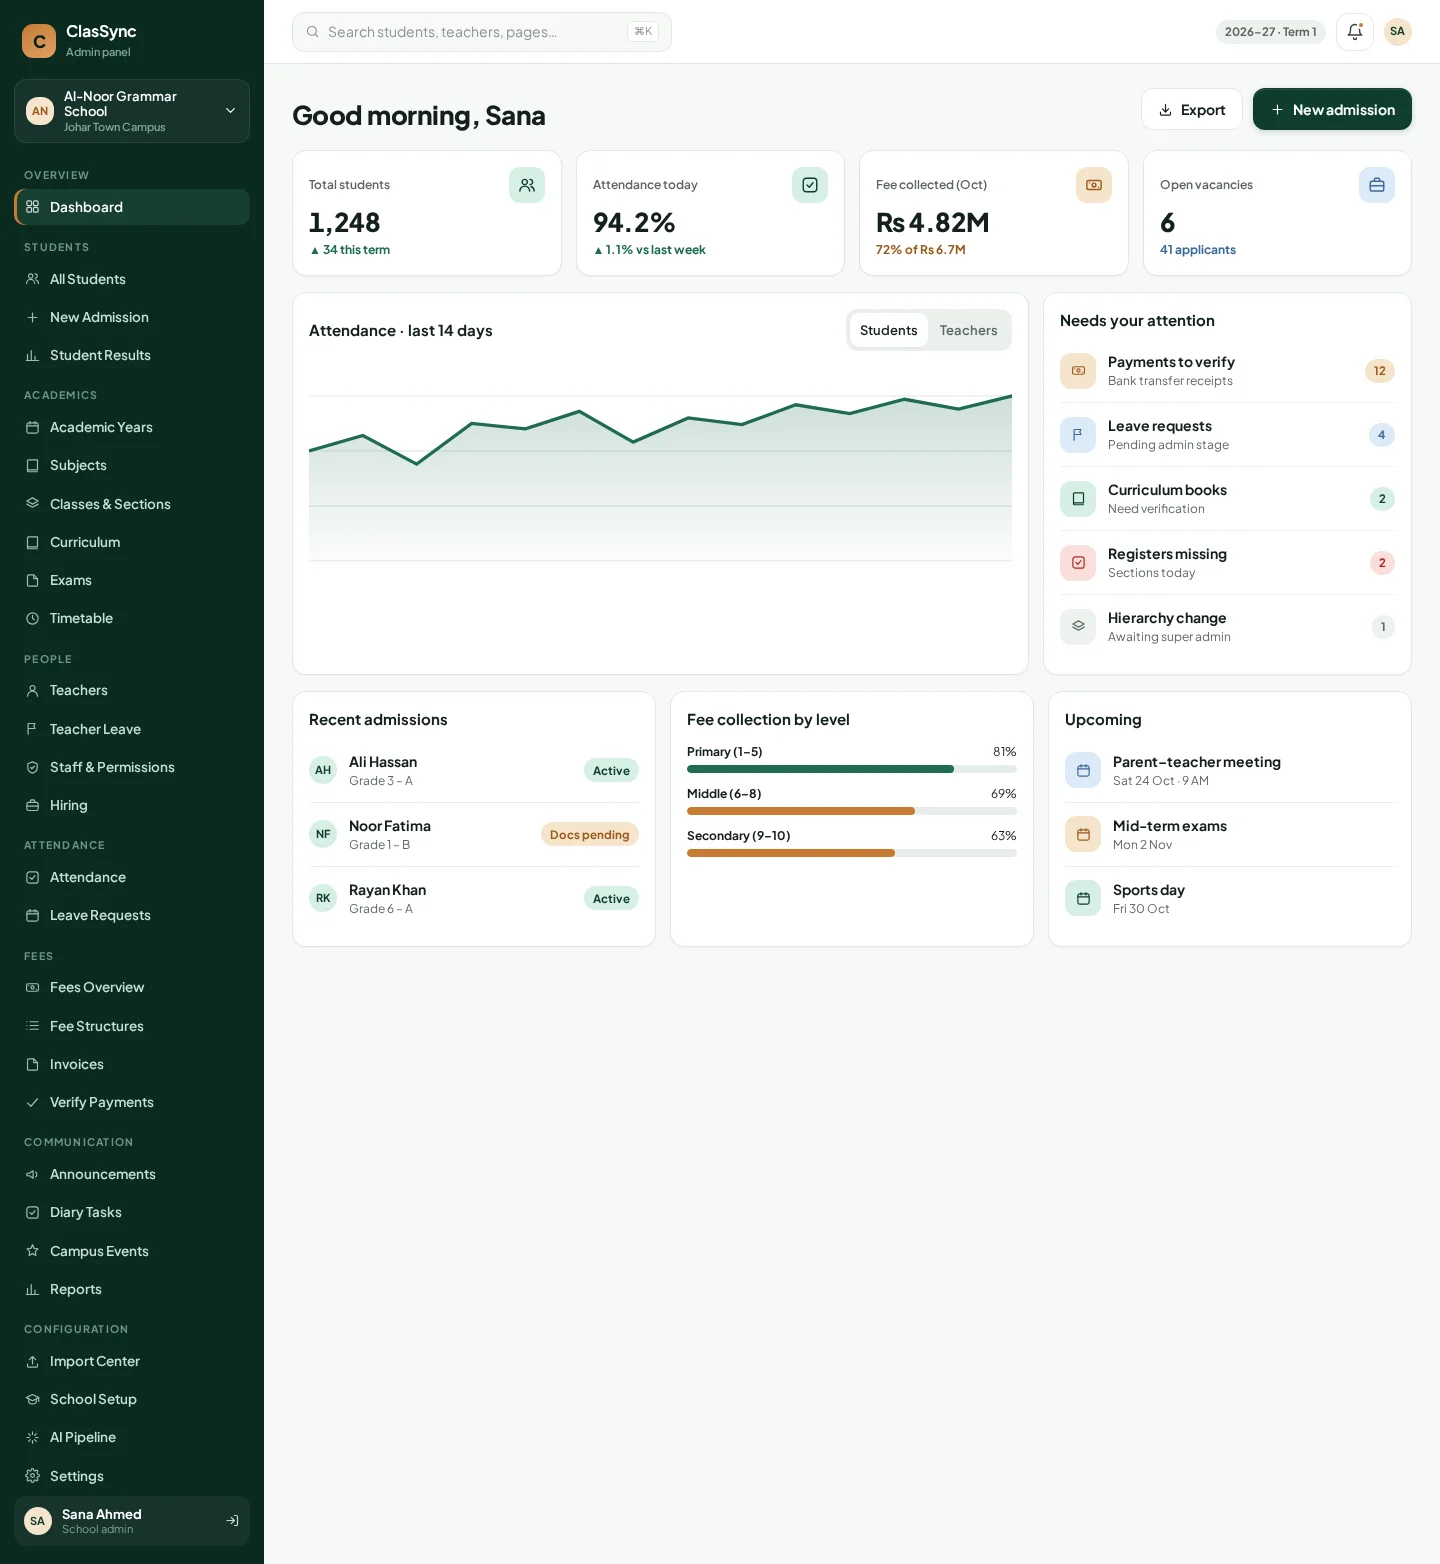Click the Primary (1–5) fee progress bar

[x=852, y=769]
